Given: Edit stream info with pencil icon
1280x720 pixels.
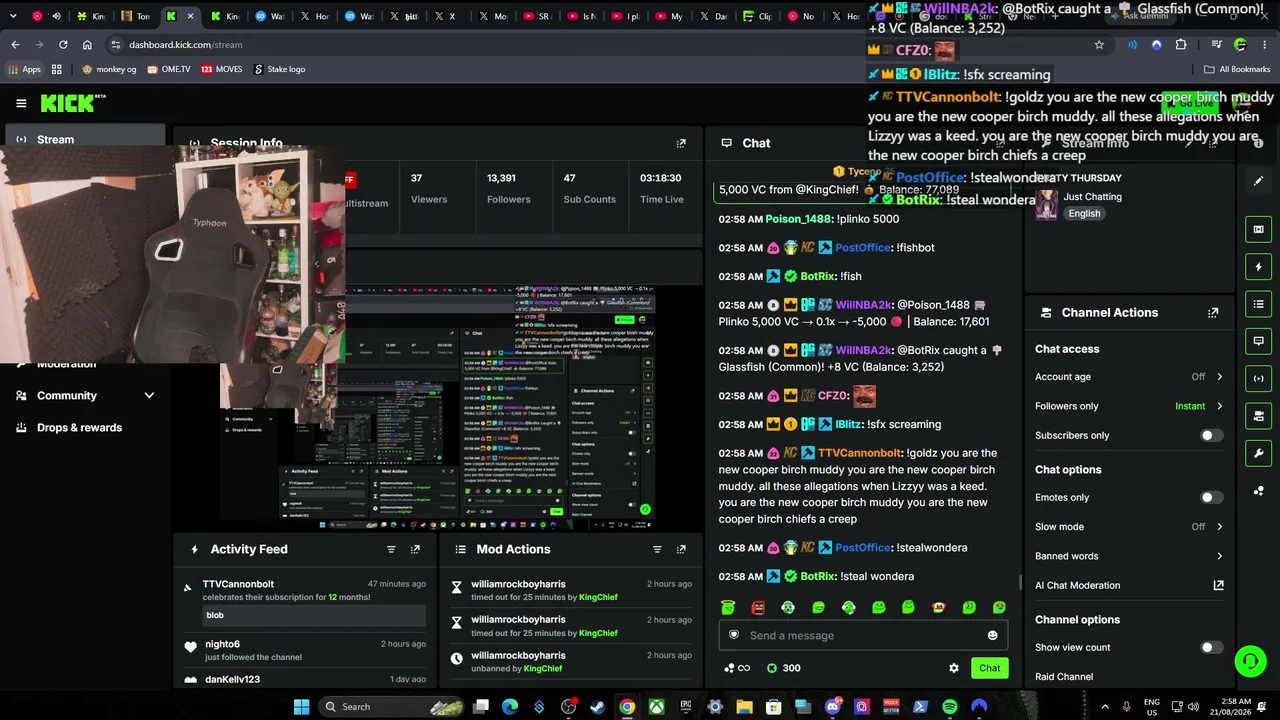Looking at the screenshot, I should 1258,181.
